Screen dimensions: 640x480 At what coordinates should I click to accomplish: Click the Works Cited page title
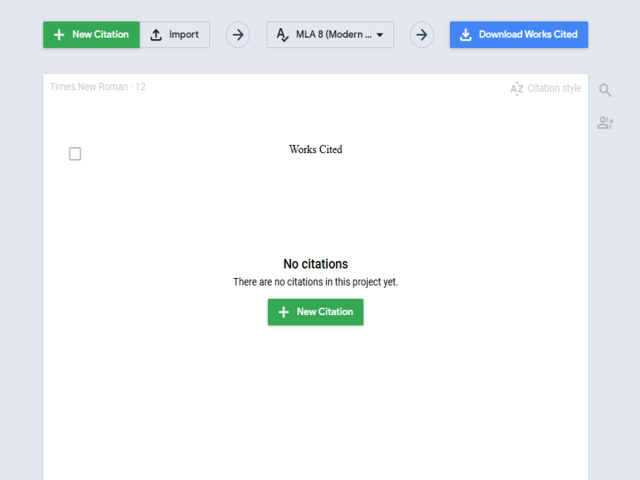(x=316, y=150)
